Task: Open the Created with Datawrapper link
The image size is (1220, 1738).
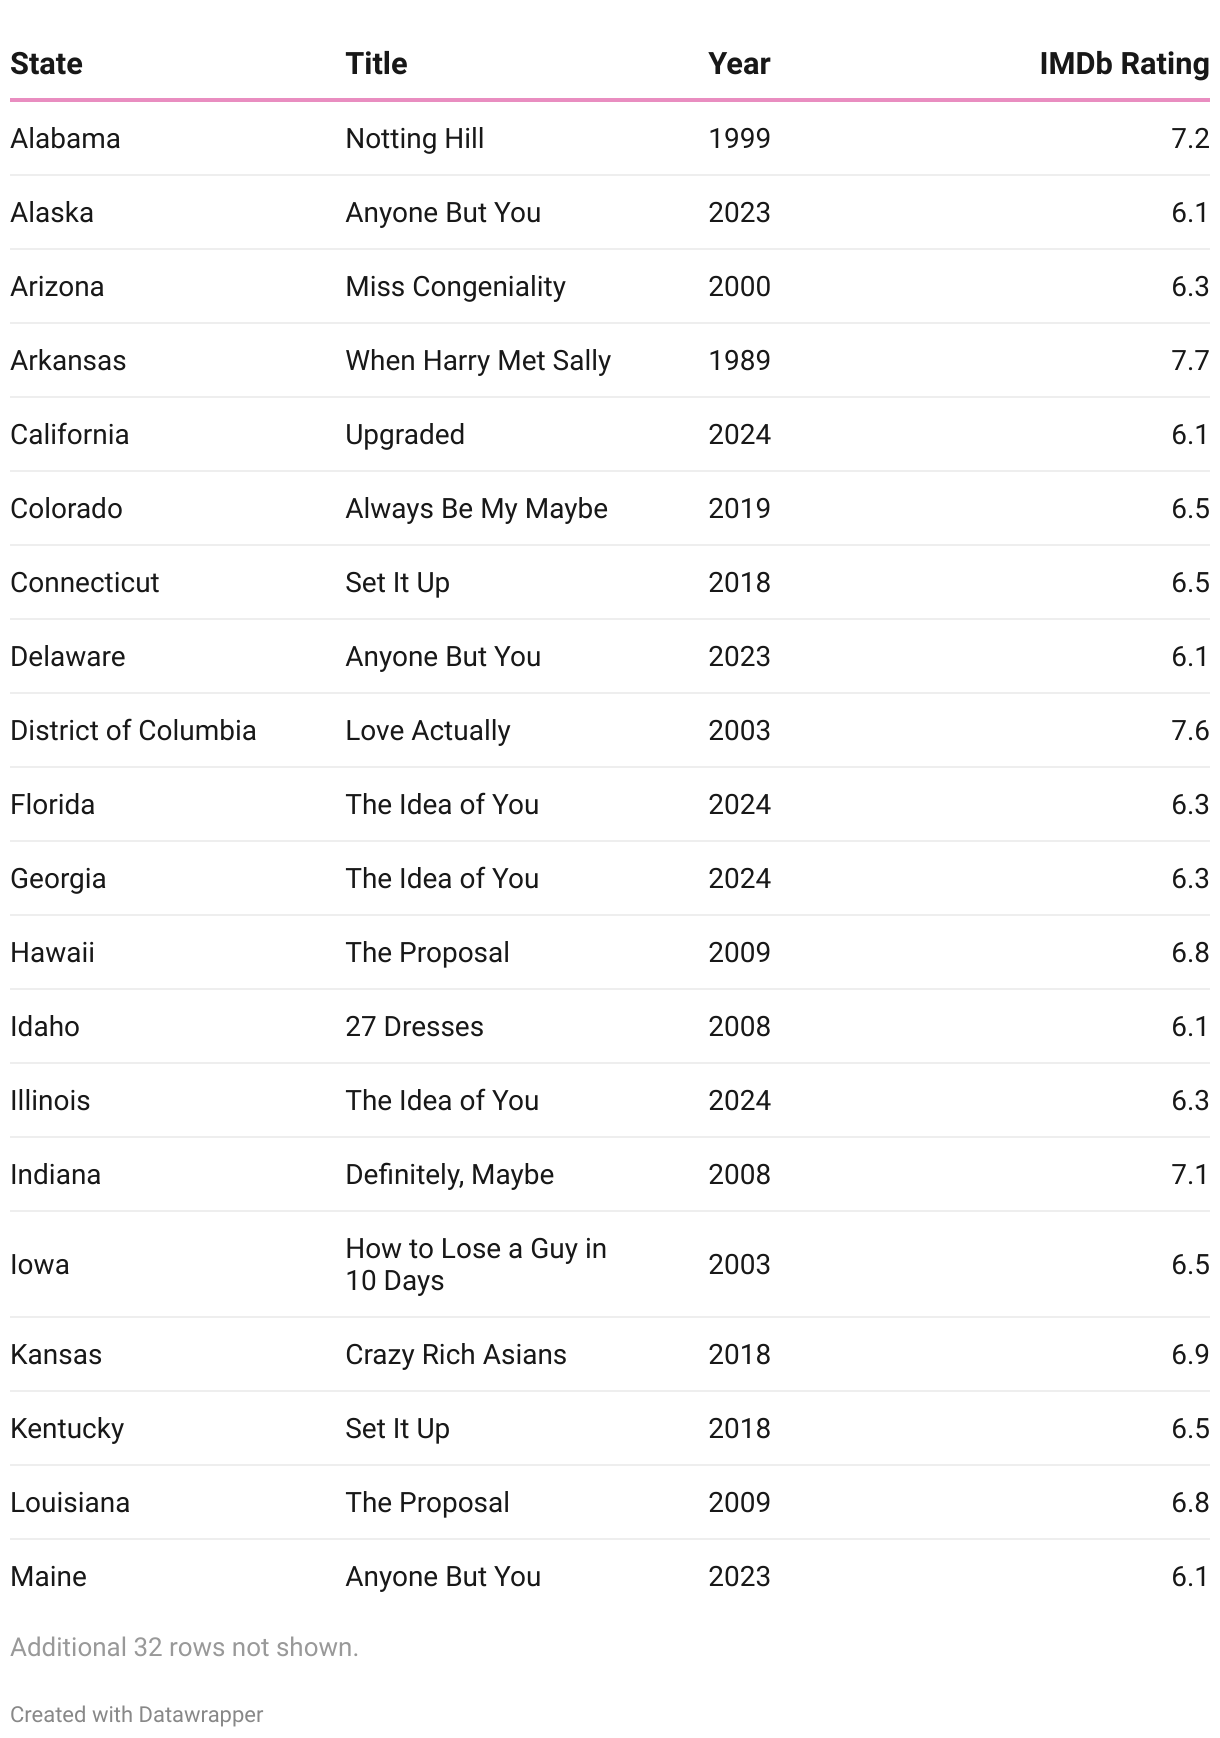Action: [137, 1714]
